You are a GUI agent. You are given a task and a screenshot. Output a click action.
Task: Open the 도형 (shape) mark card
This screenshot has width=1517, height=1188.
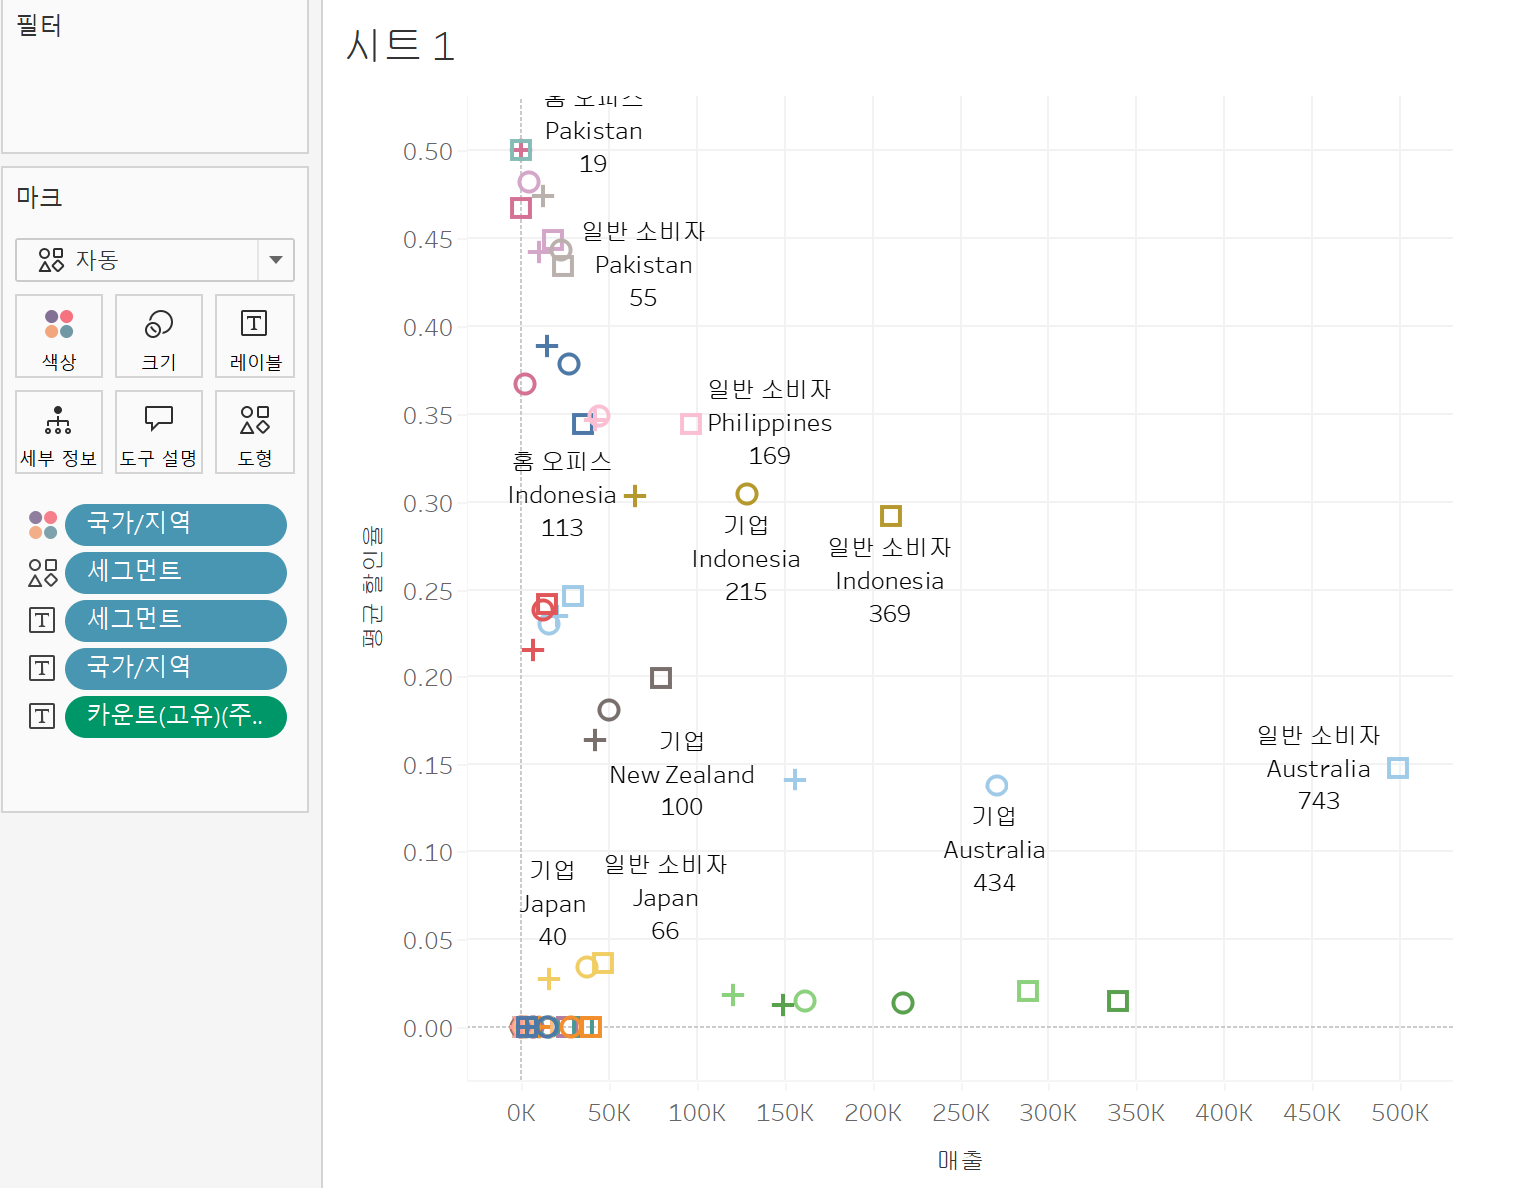tap(255, 432)
